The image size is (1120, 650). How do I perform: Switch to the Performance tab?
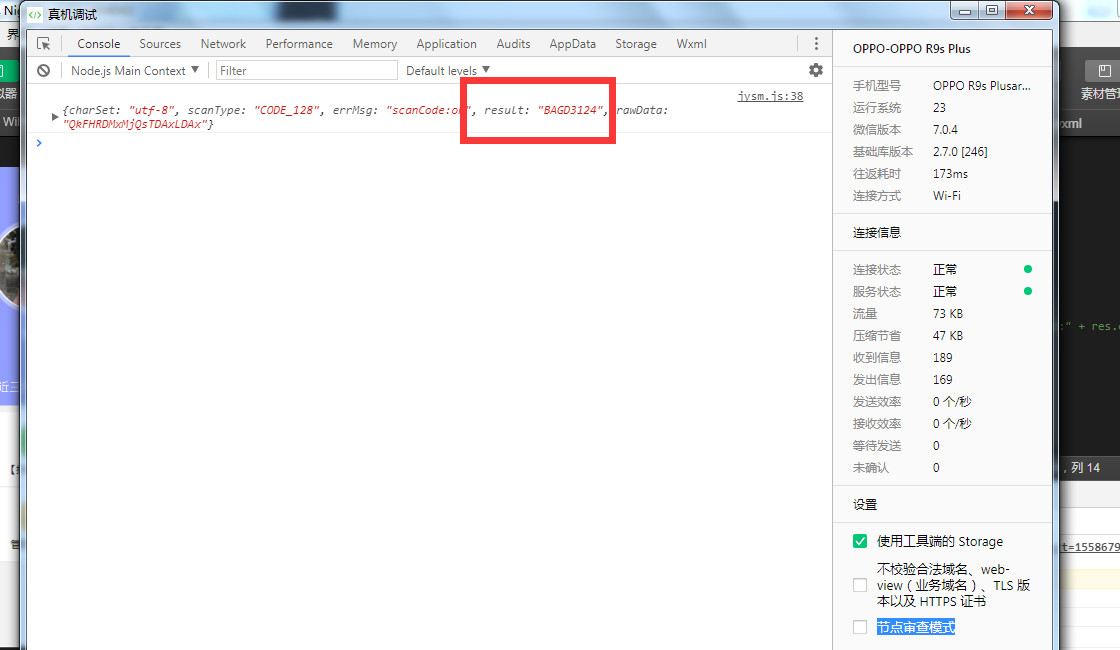click(299, 44)
